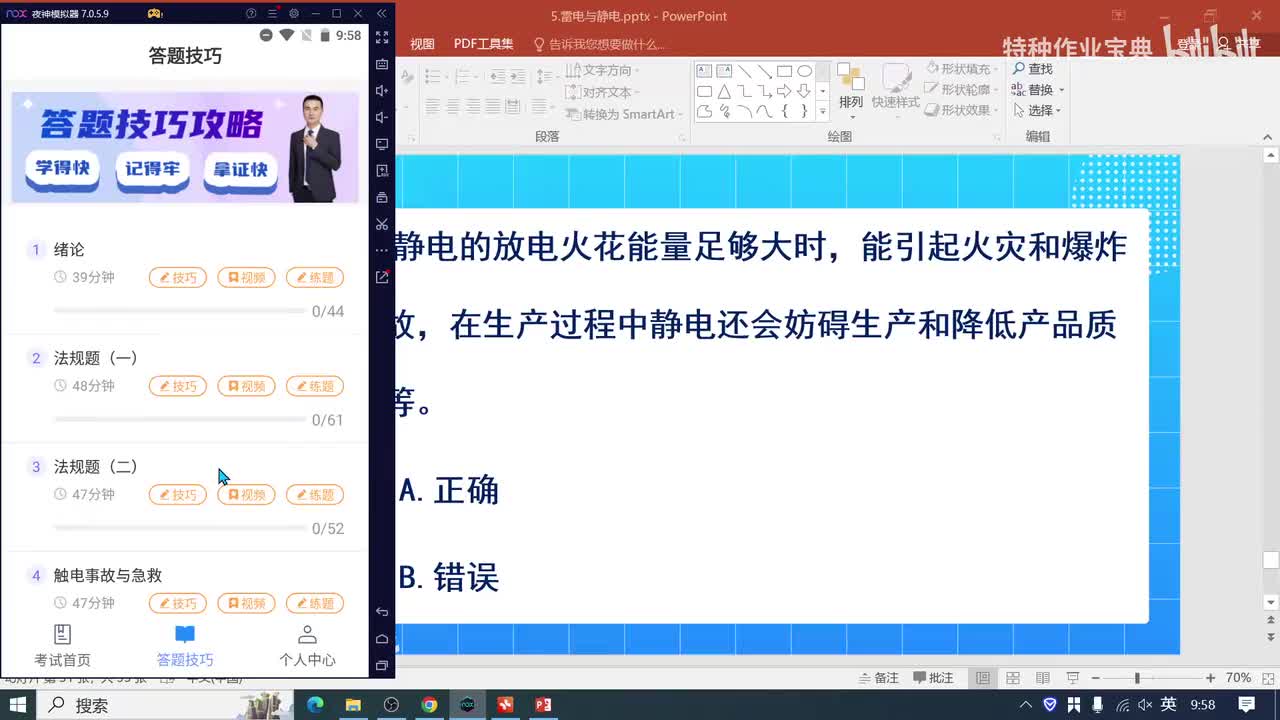The image size is (1280, 720).
Task: Click the Nox install APK icon
Action: click(382, 171)
